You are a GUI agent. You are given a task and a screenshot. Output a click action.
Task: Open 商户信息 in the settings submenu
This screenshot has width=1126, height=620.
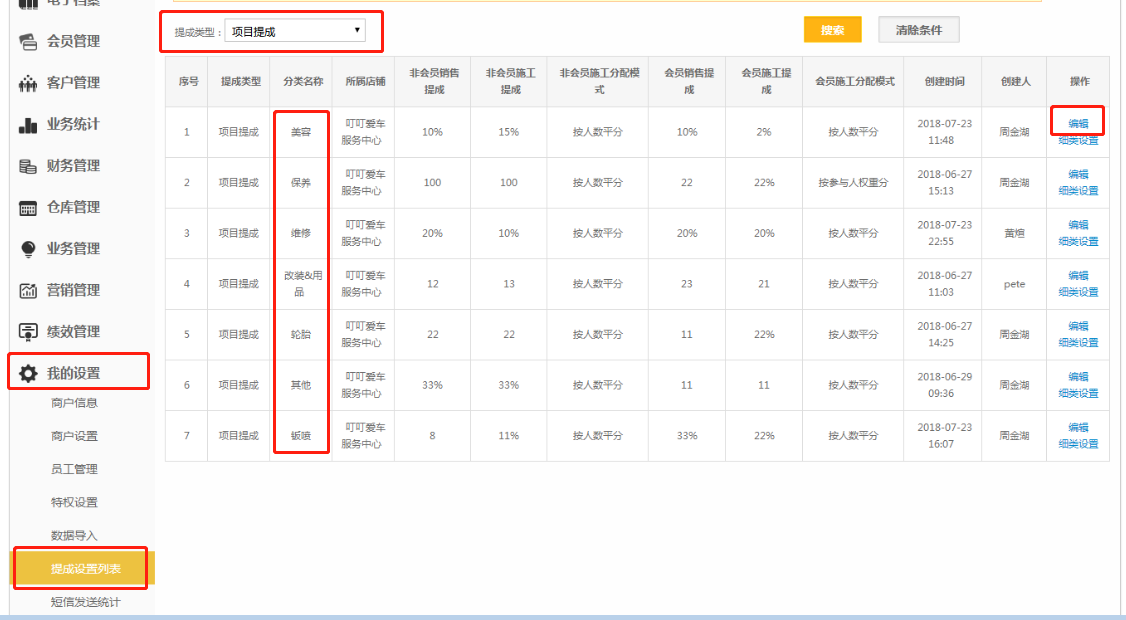tap(74, 403)
